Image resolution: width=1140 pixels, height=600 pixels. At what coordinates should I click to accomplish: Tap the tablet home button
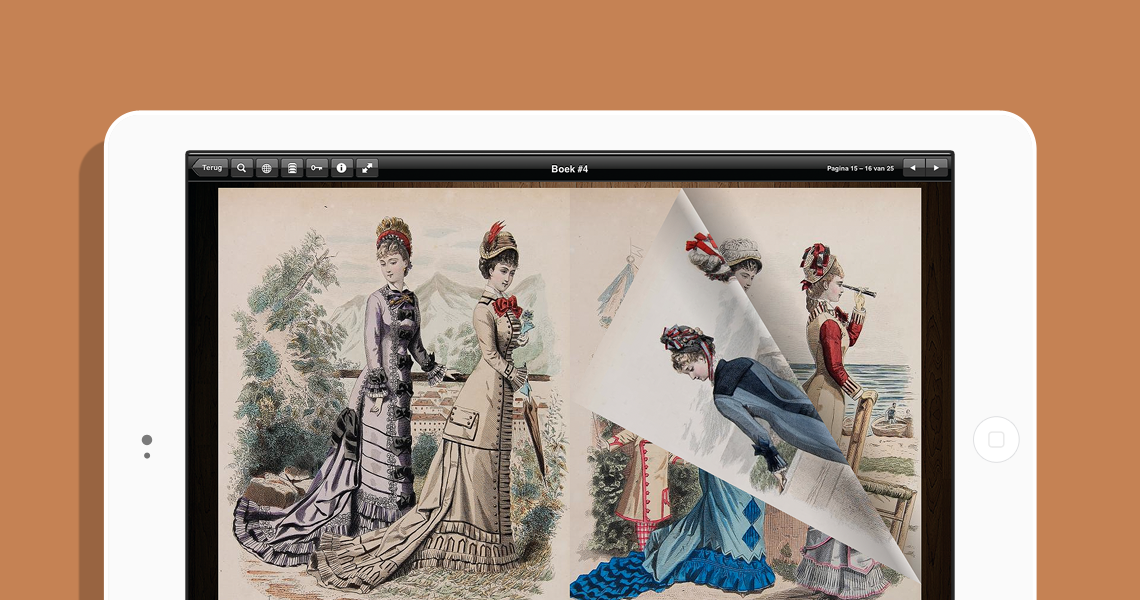pos(996,439)
